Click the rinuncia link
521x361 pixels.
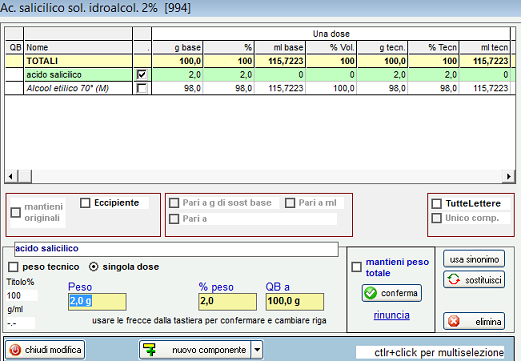click(392, 315)
